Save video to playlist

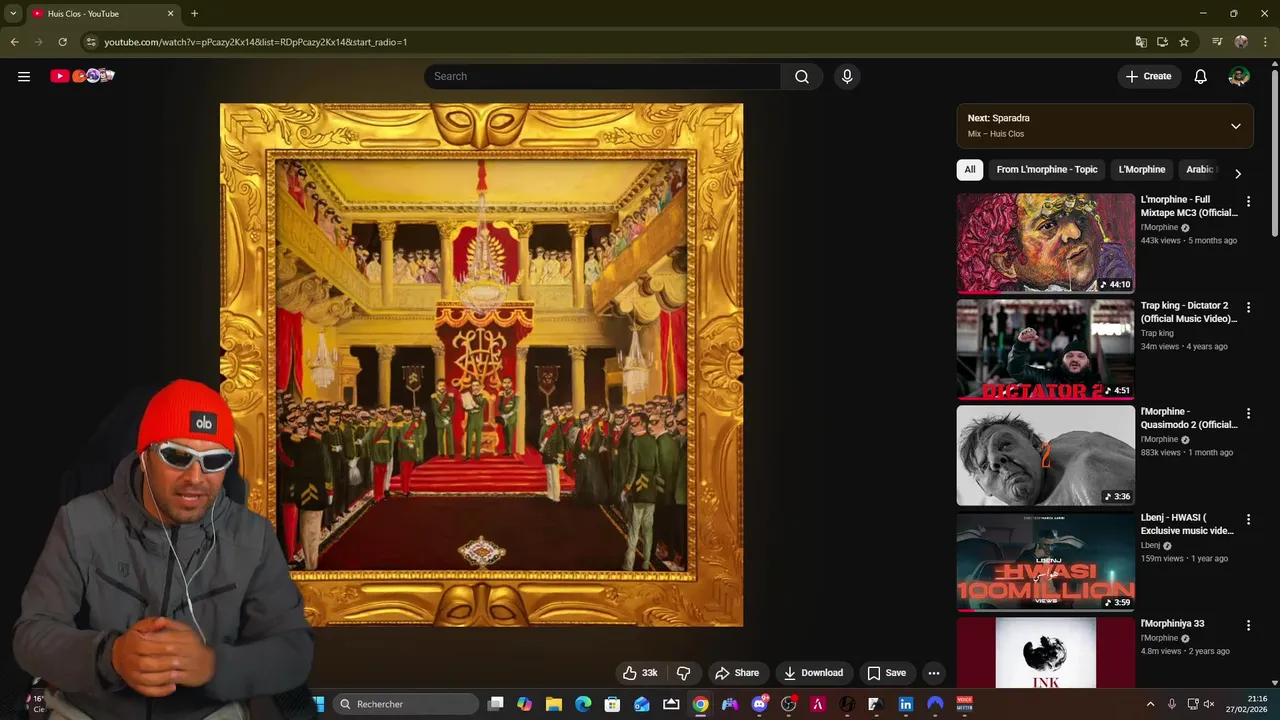(886, 673)
